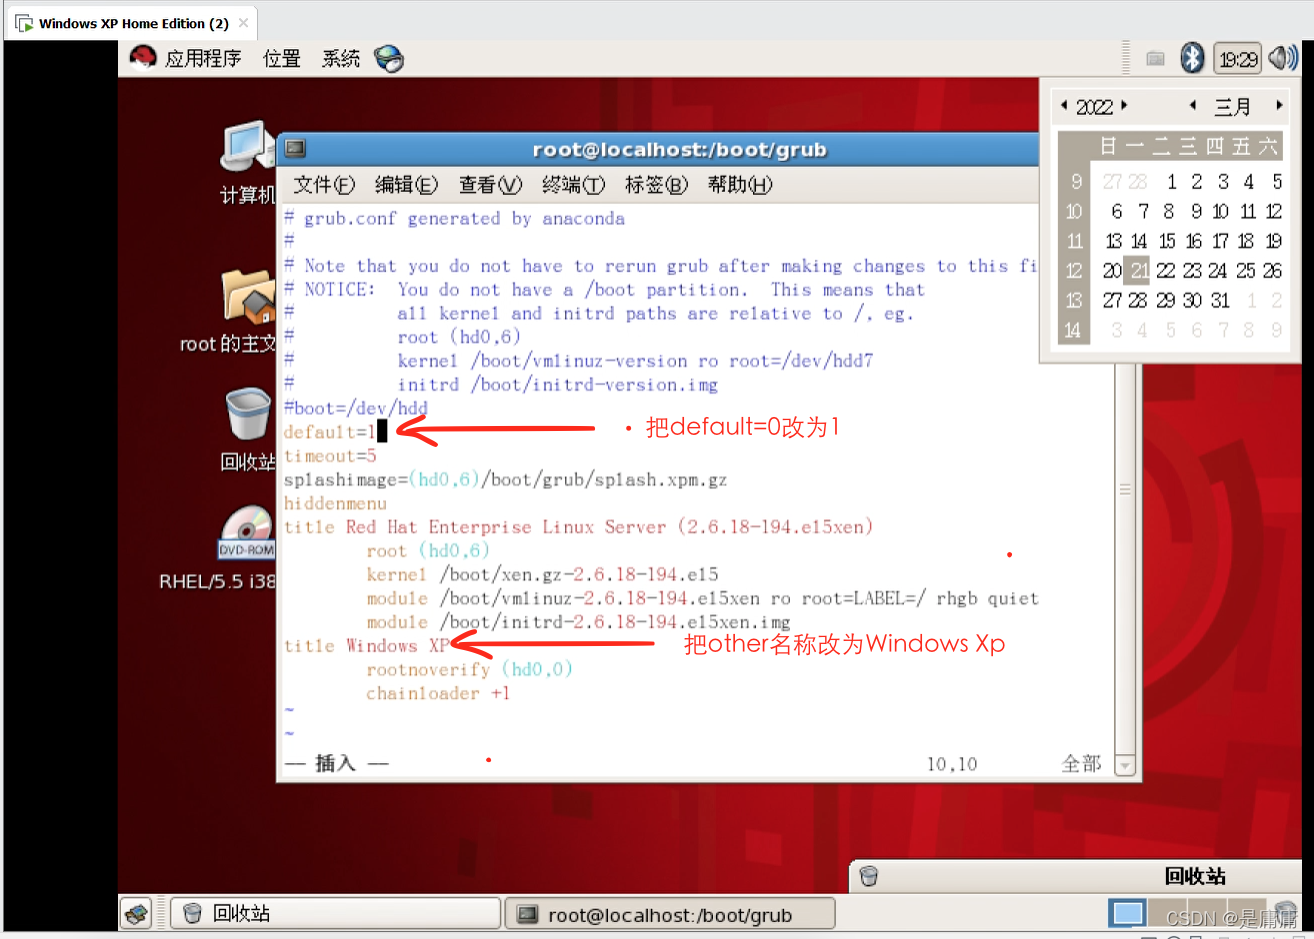The width and height of the screenshot is (1314, 939).
Task: Click the terminal vertical scrollbar handle
Action: tap(1125, 490)
